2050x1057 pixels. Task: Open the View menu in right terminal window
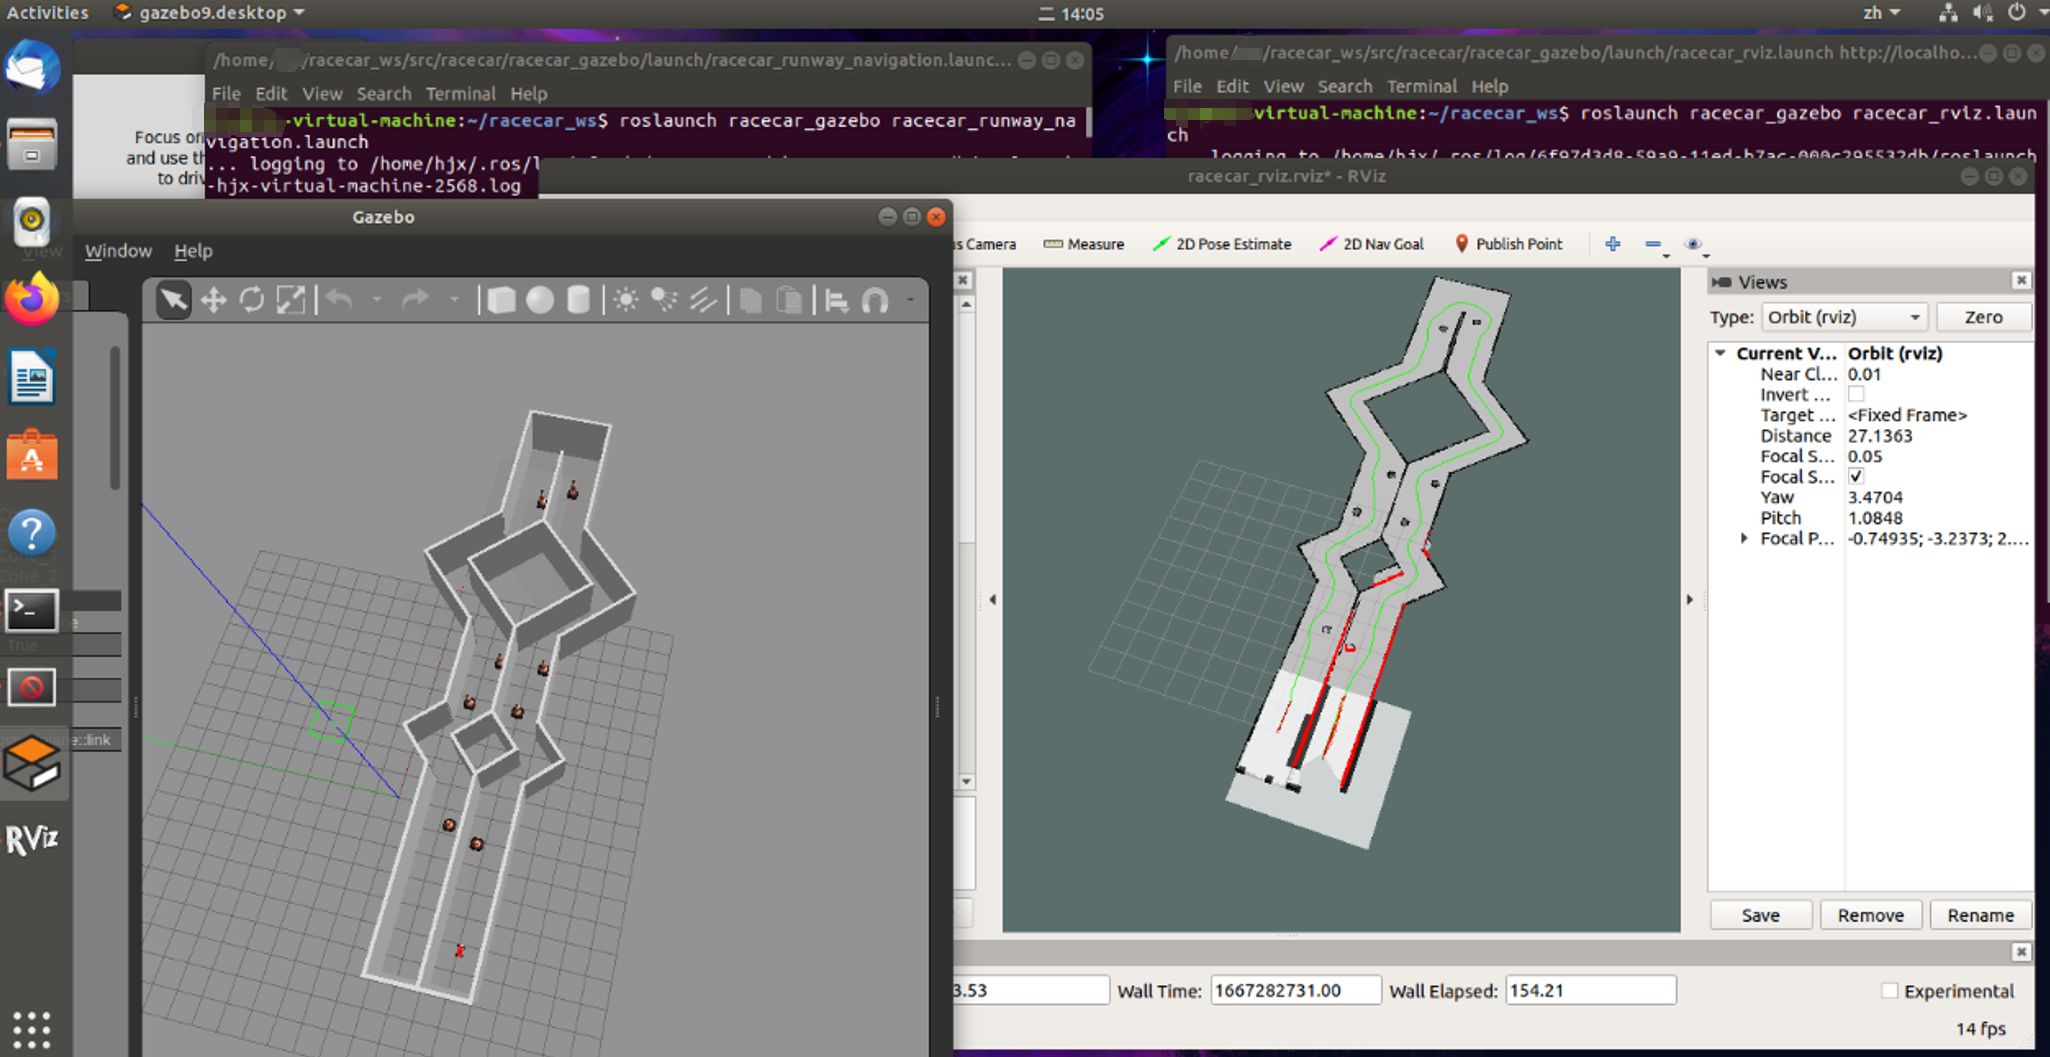[x=1283, y=87]
